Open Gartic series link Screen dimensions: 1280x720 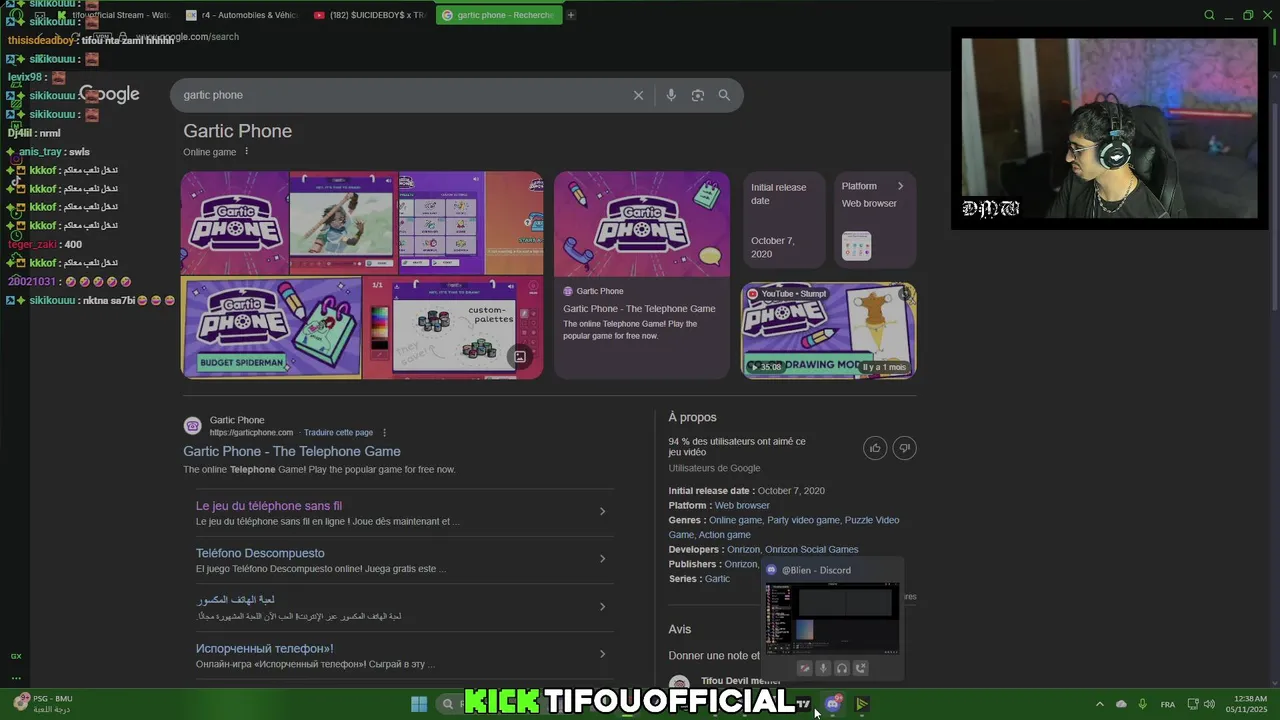click(717, 579)
